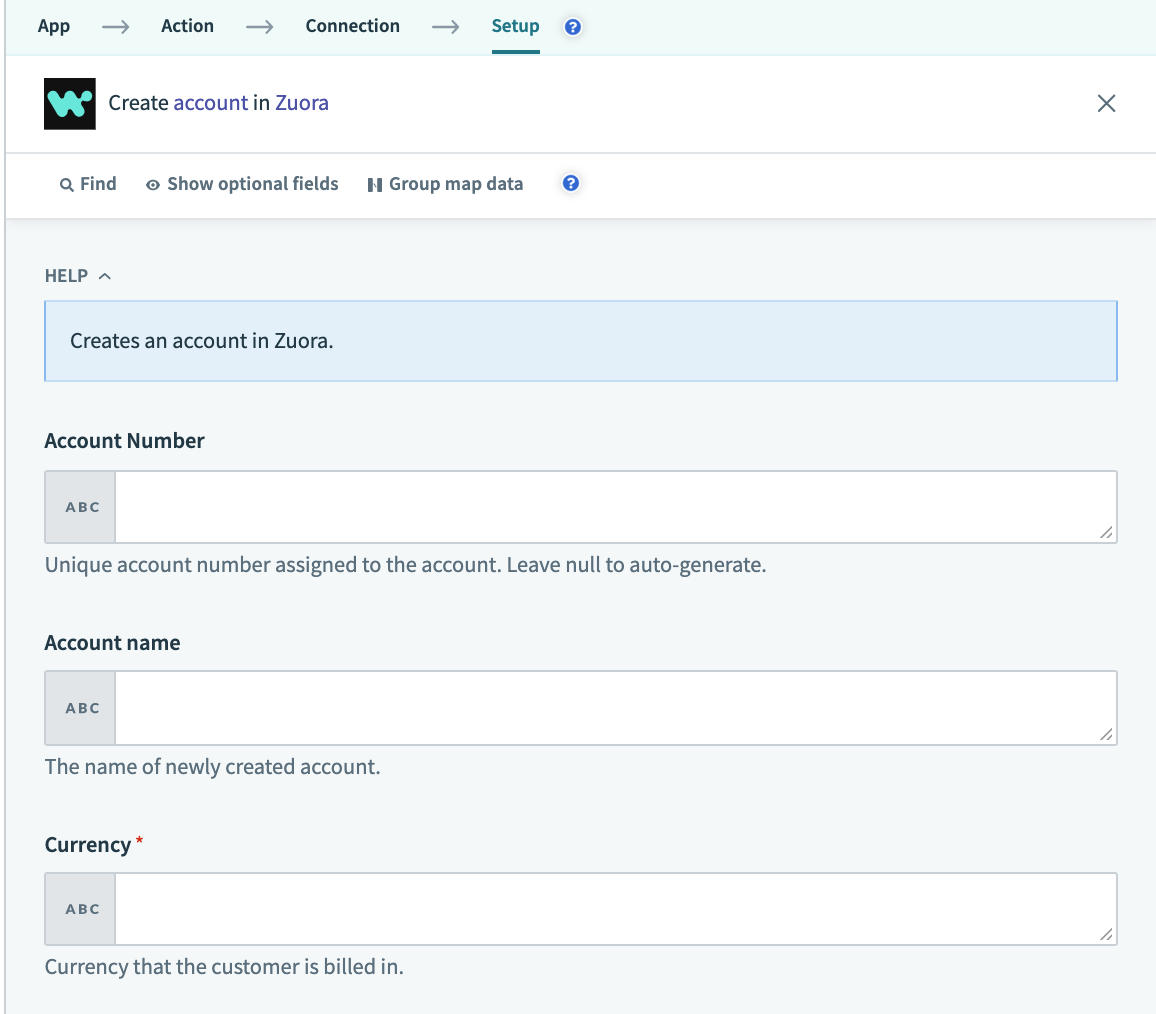The width and height of the screenshot is (1156, 1014).
Task: Click the ABC indicator beside Account name
Action: [x=79, y=707]
